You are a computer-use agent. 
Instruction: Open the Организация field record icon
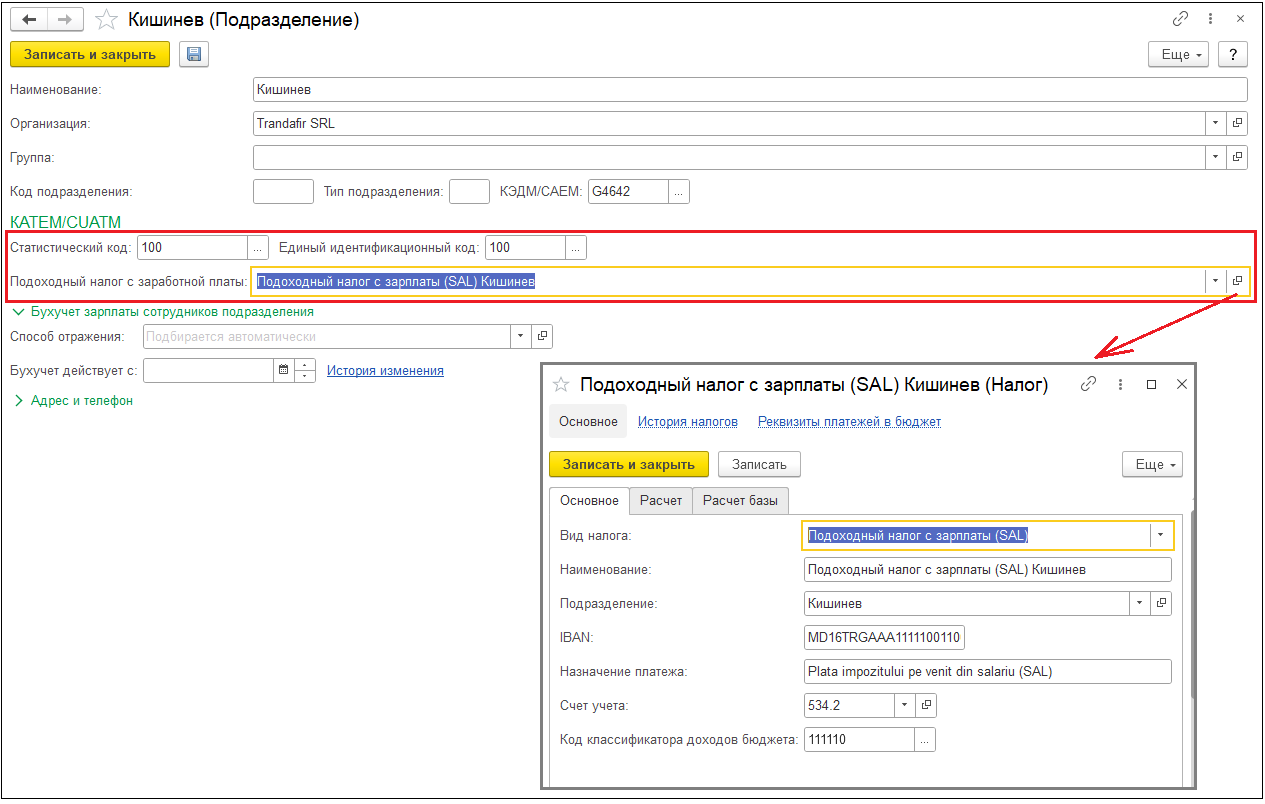click(x=1237, y=124)
